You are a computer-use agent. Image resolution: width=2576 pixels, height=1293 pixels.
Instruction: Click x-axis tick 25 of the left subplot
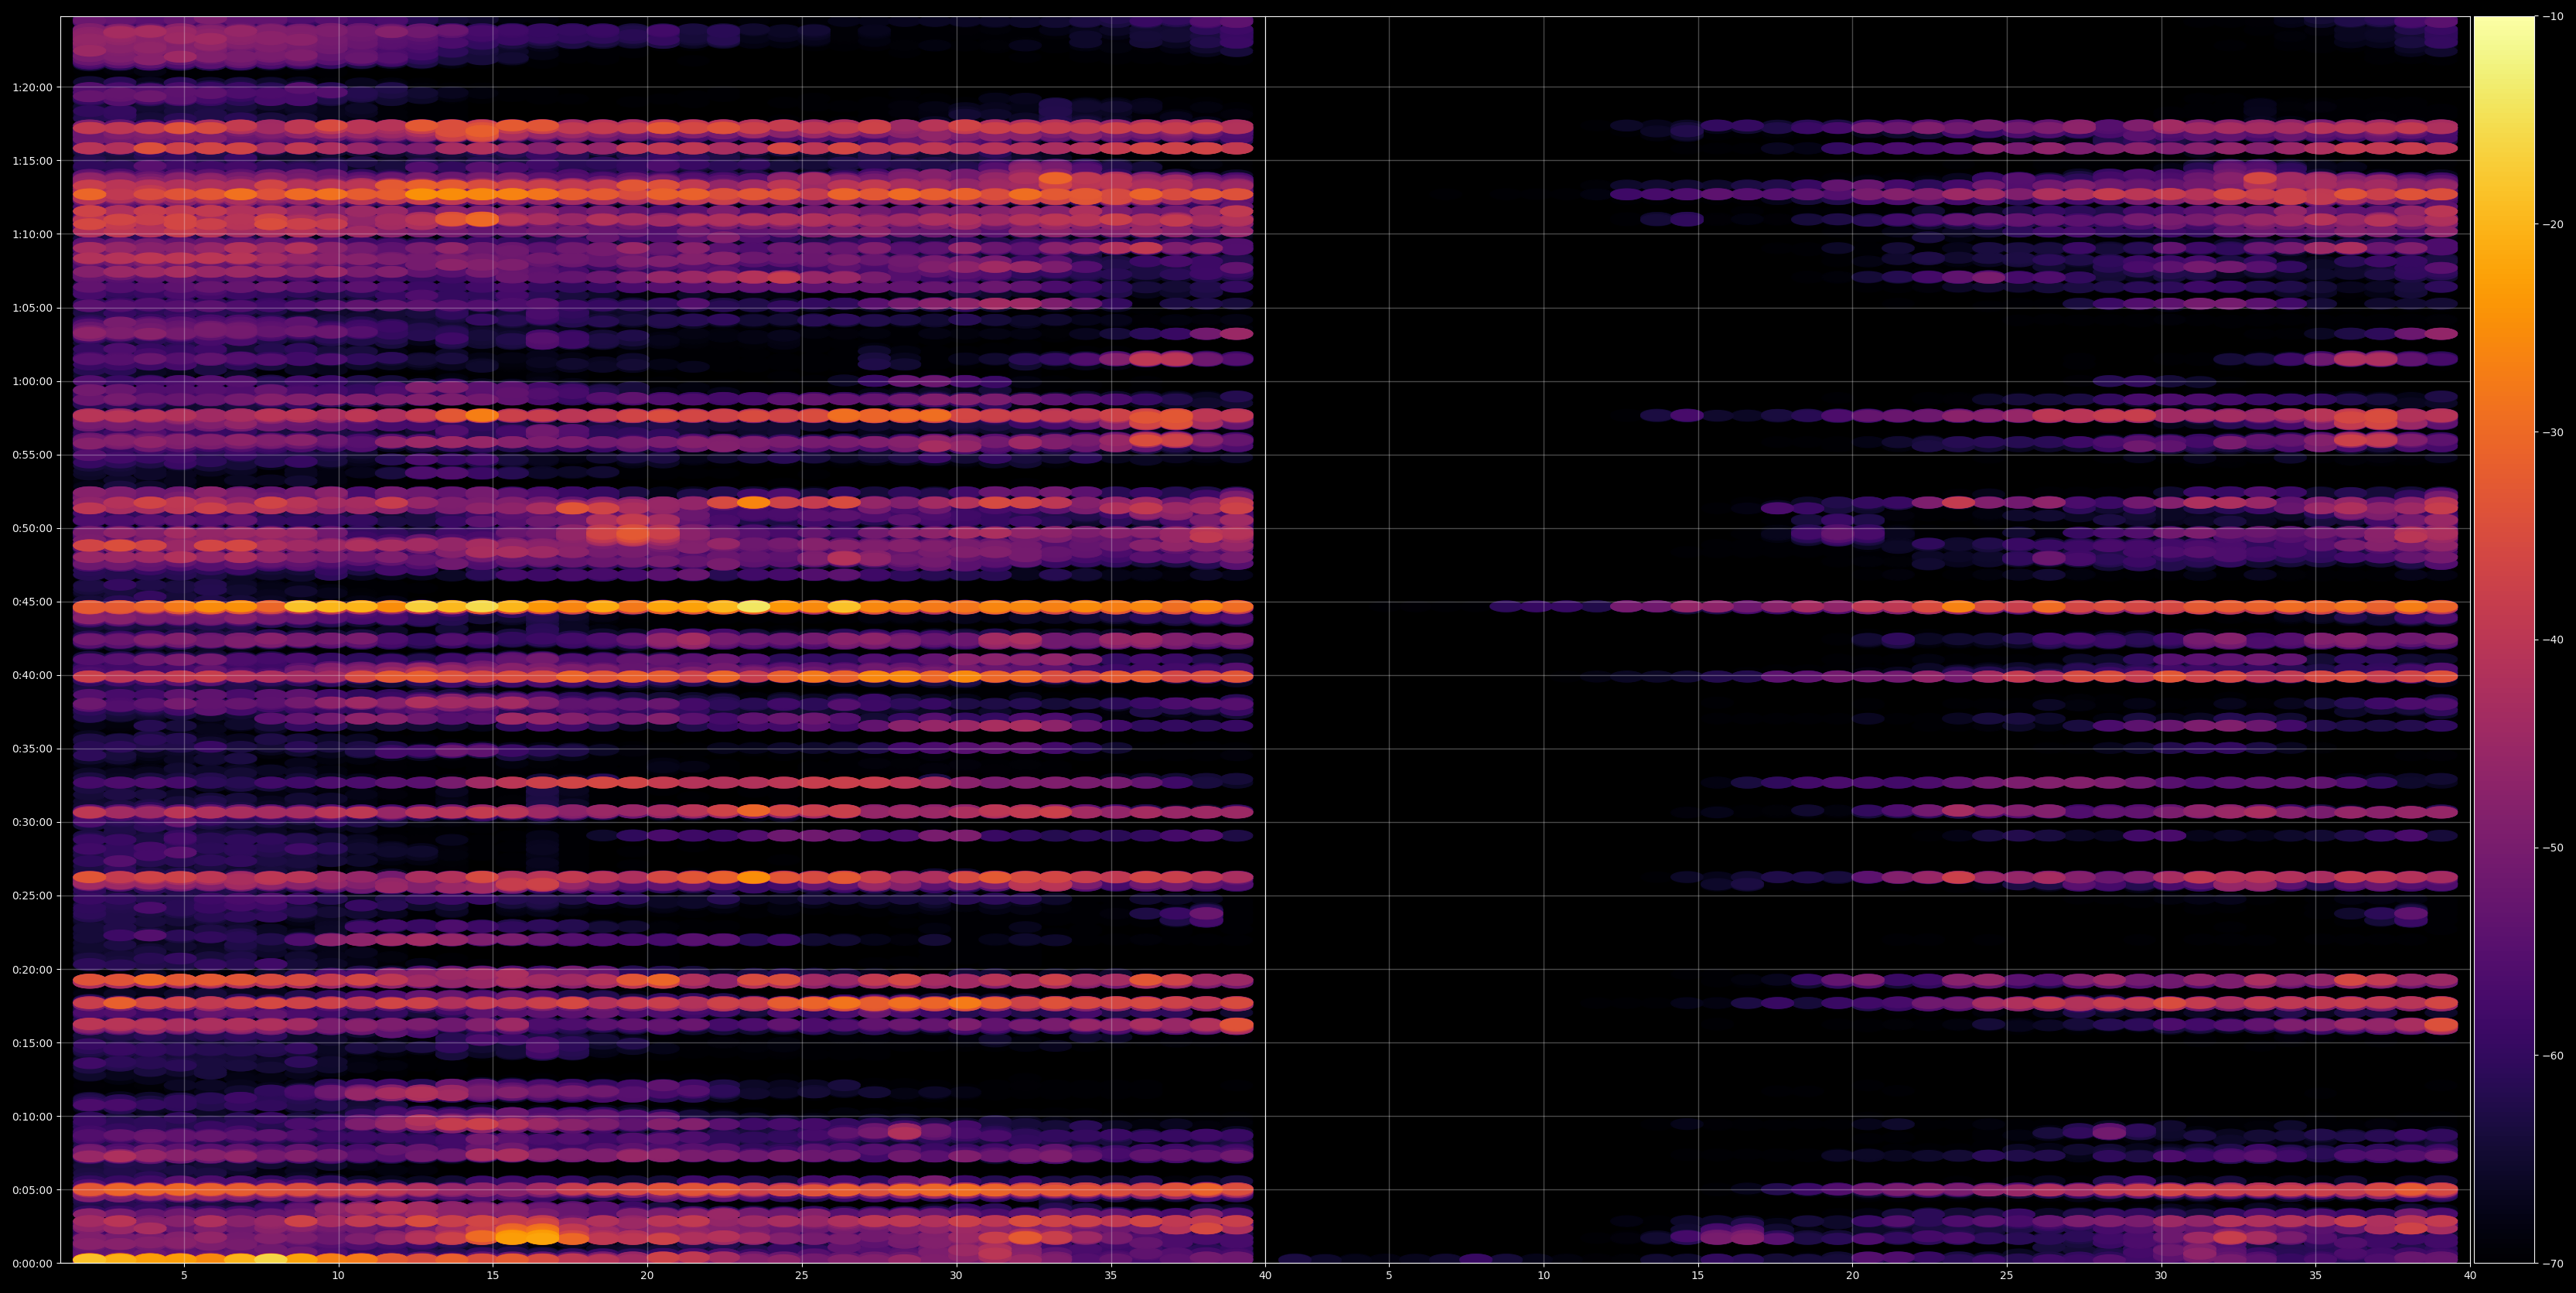802,1276
